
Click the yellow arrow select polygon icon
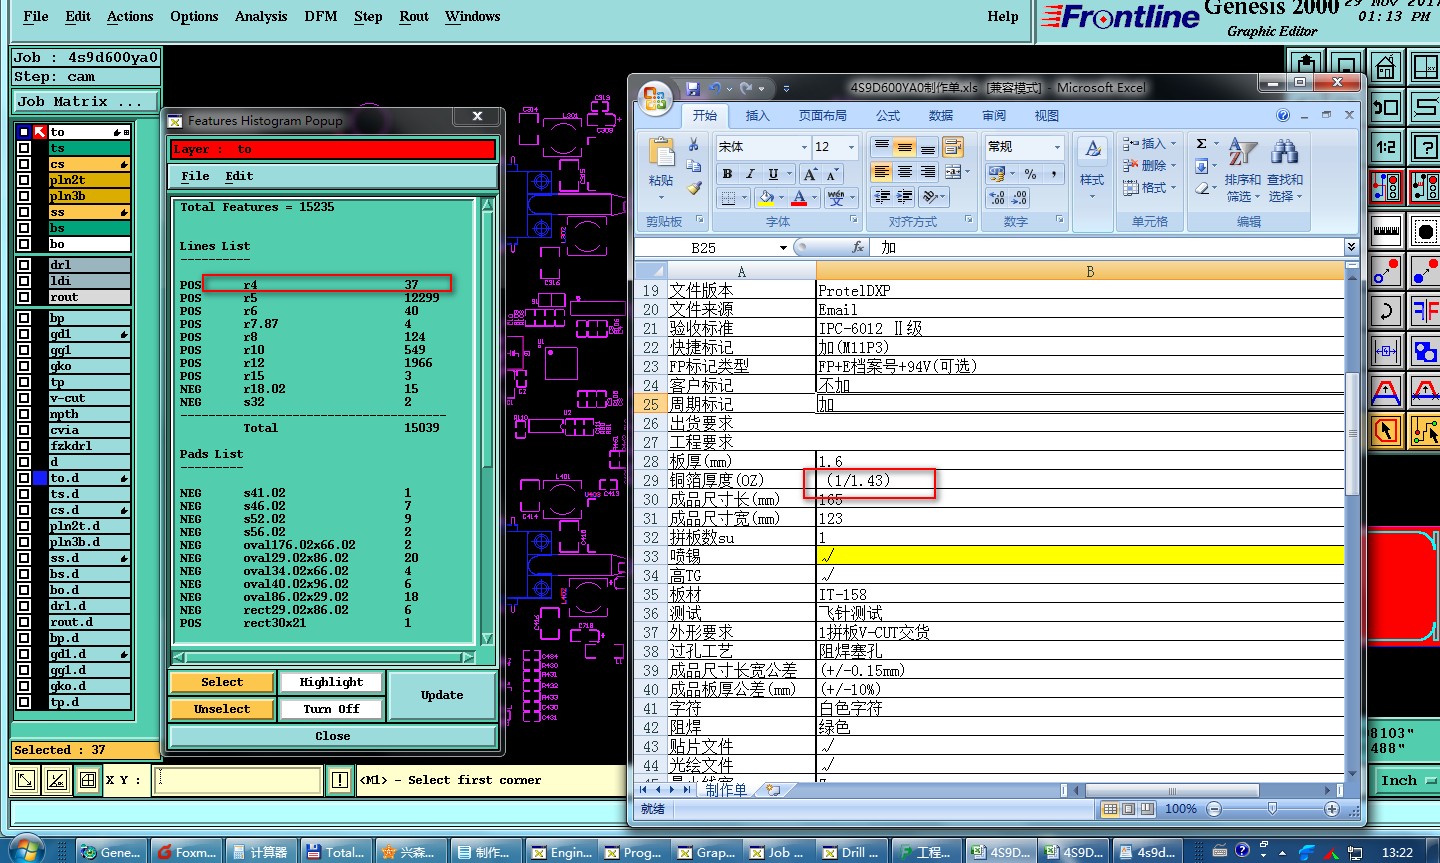coord(1386,431)
